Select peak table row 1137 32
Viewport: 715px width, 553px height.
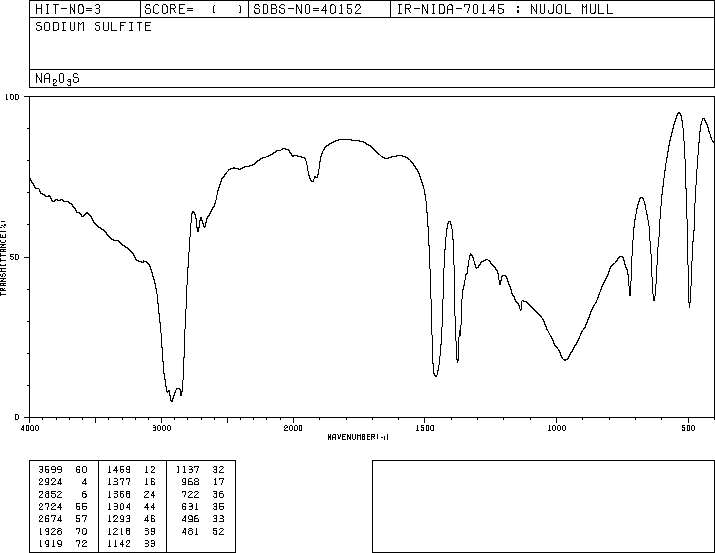pyautogui.click(x=200, y=470)
